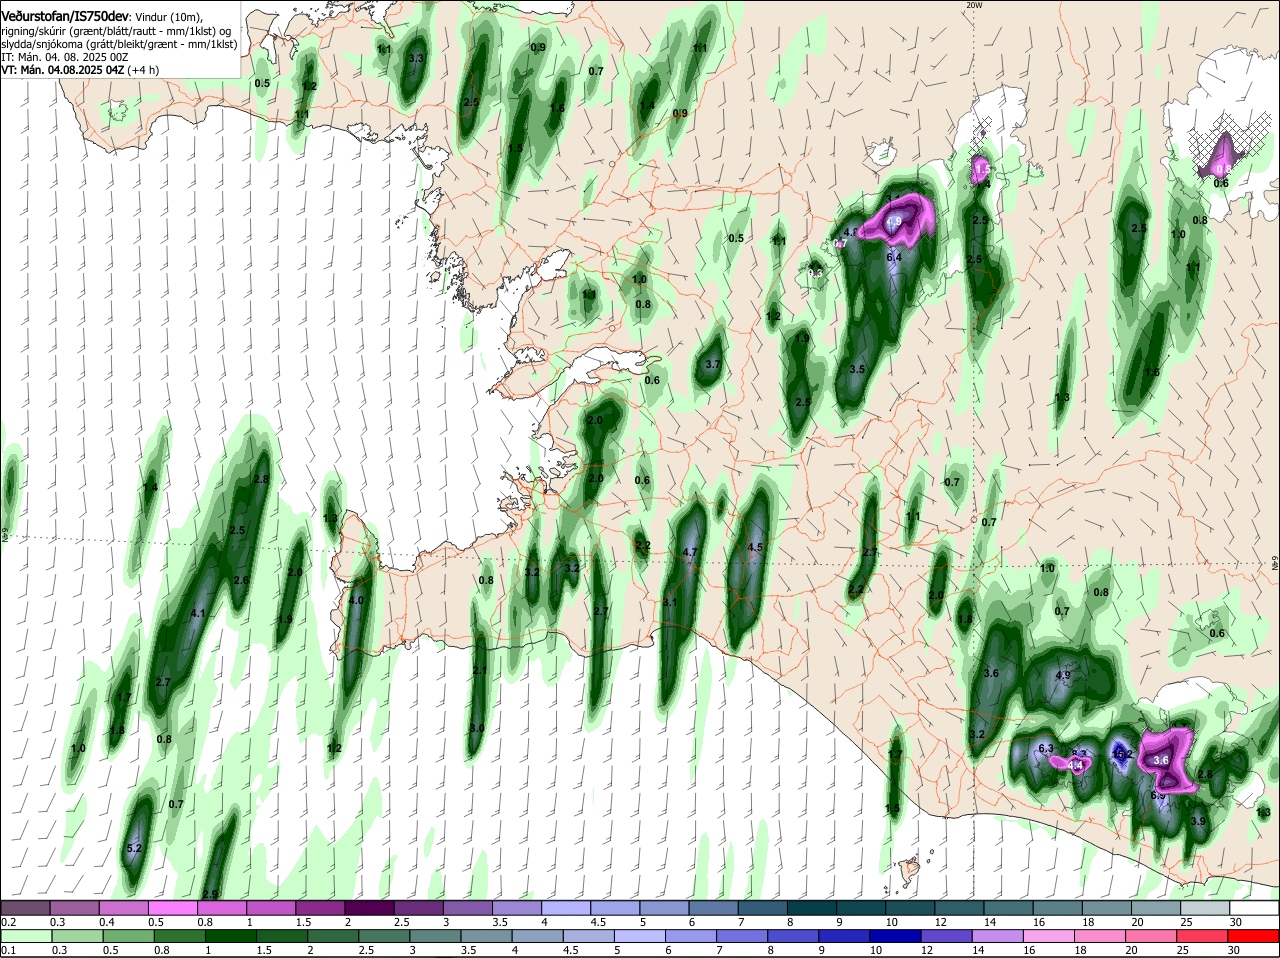The height and width of the screenshot is (958, 1280).
Task: Click the 'slydda/snjókoma' description line in header
Action: coord(119,45)
